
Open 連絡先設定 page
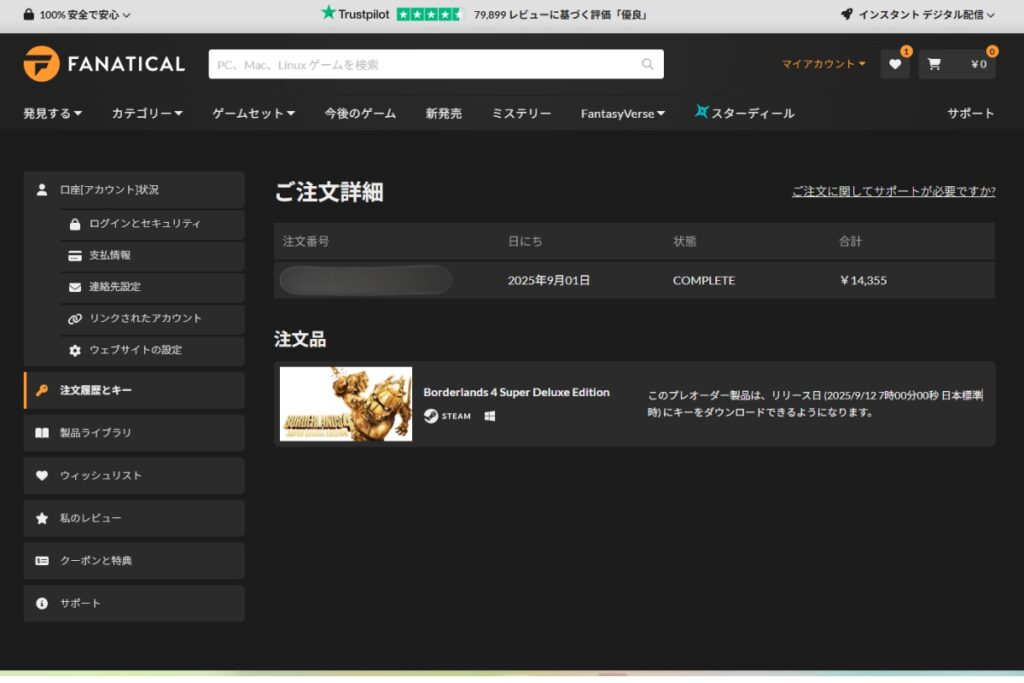pyautogui.click(x=153, y=287)
